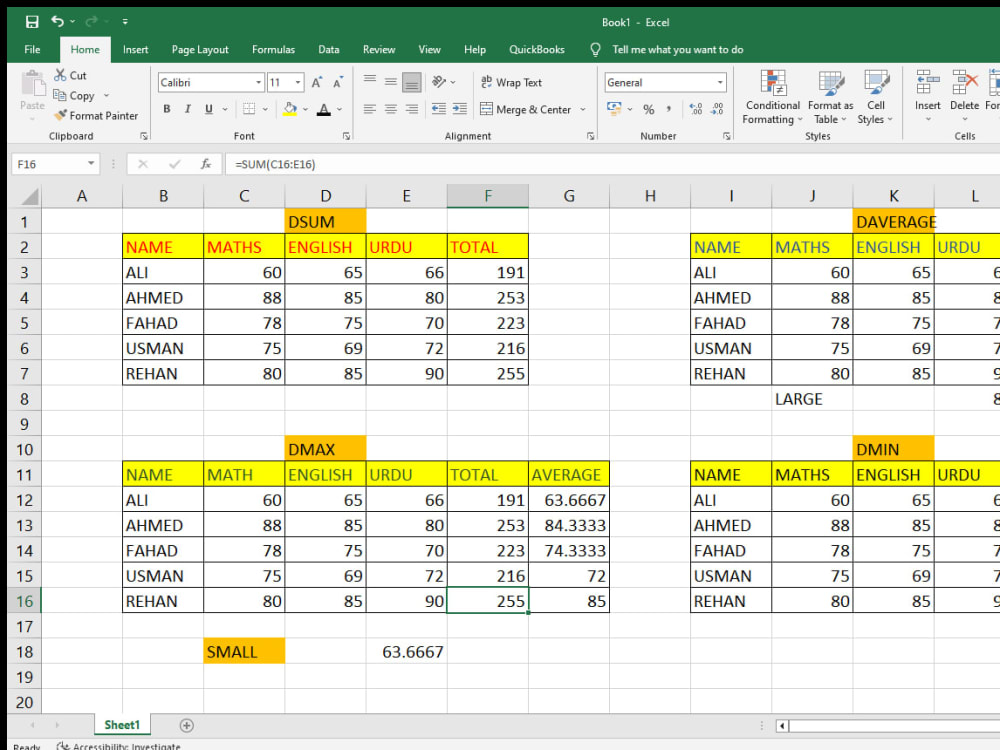1000x750 pixels.
Task: Click the Accounting Number Format icon
Action: [614, 108]
